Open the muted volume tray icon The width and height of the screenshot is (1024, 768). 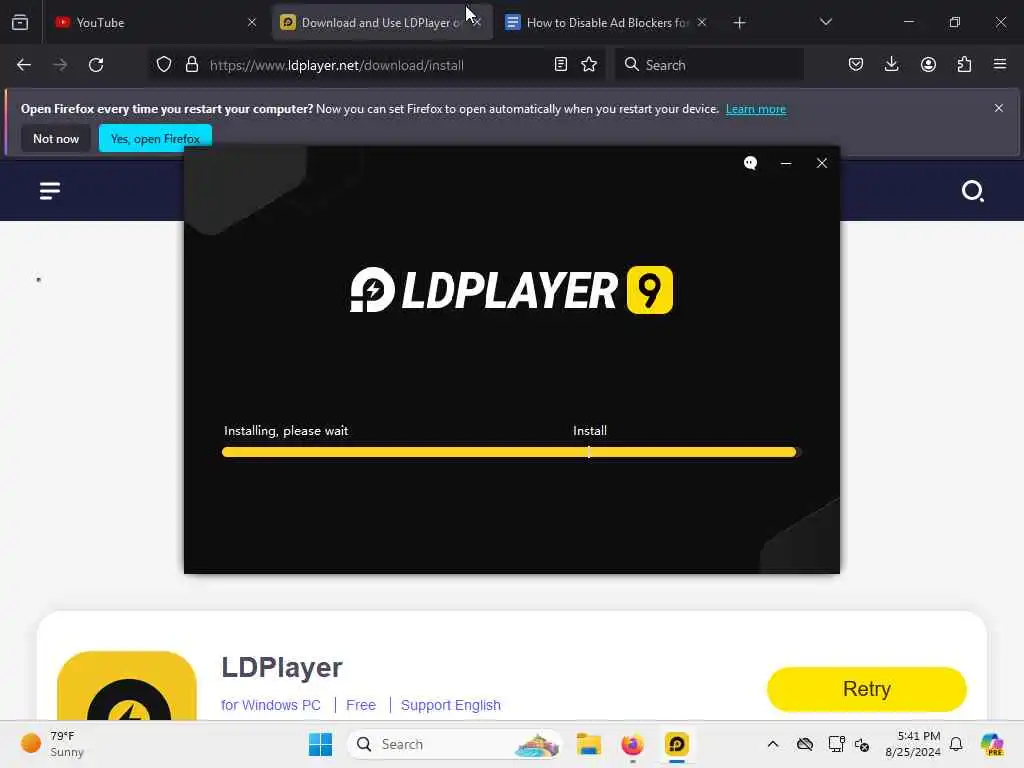click(861, 744)
